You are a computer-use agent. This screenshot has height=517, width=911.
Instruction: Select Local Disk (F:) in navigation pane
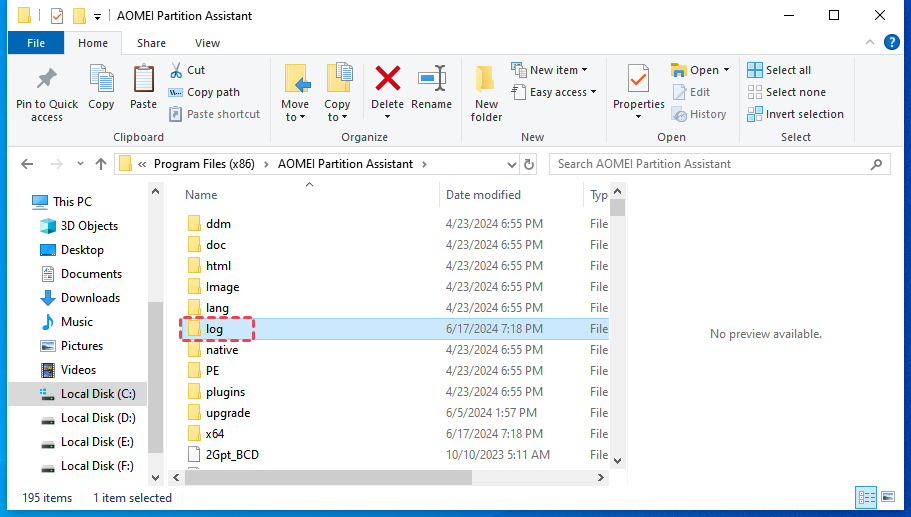(87, 466)
